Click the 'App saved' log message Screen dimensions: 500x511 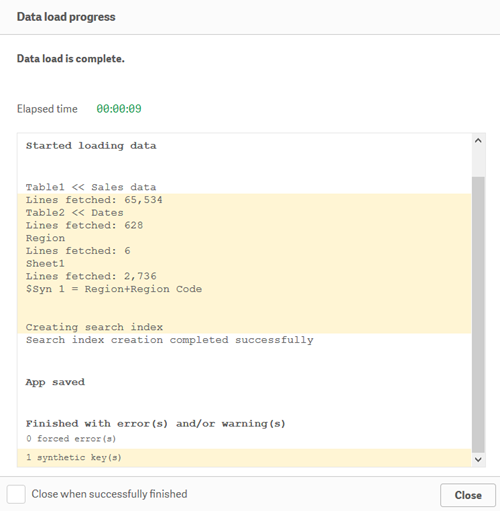pyautogui.click(x=55, y=382)
